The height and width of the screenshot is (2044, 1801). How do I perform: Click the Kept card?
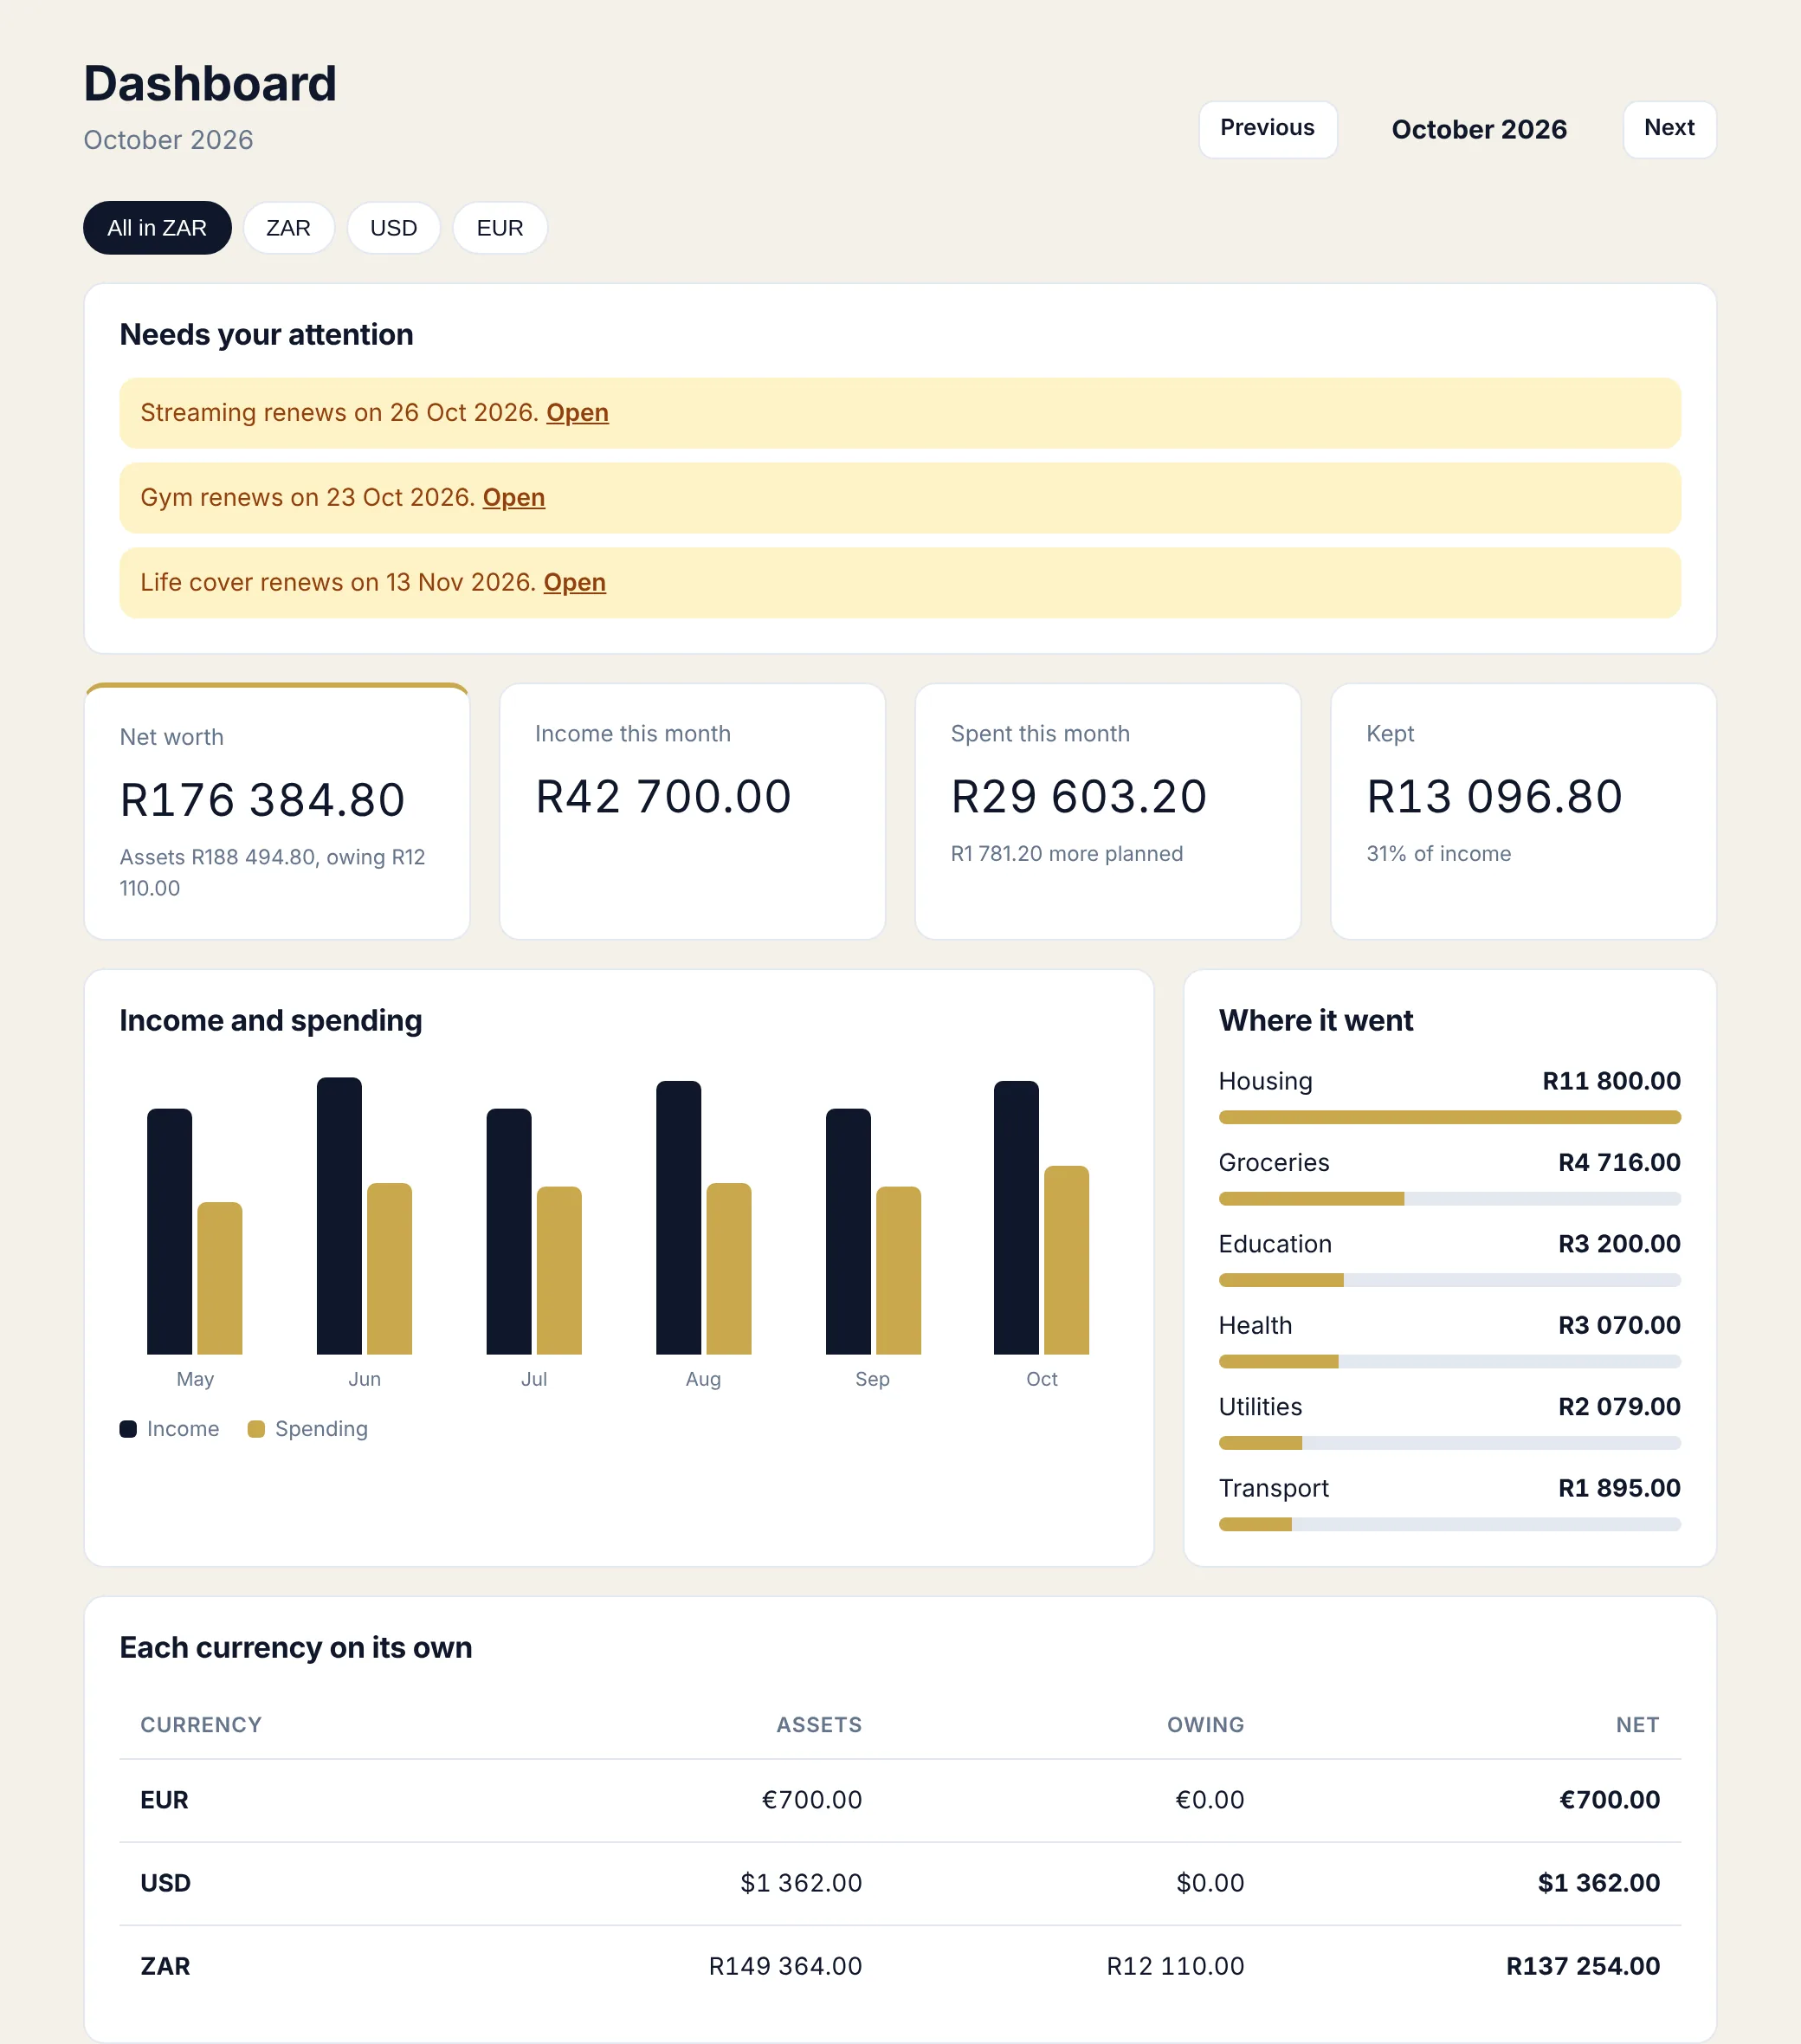[x=1523, y=811]
